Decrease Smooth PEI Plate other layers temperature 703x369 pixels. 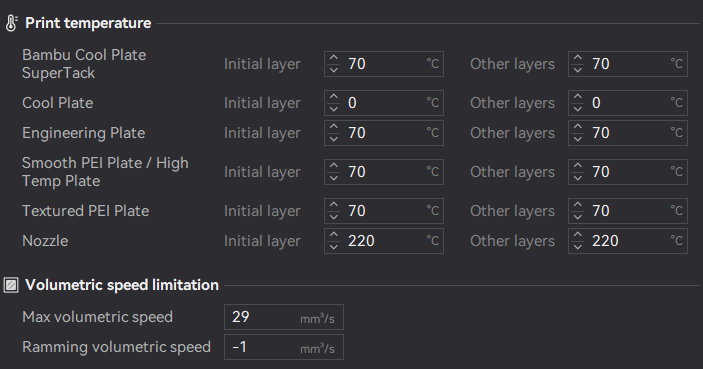click(x=577, y=178)
